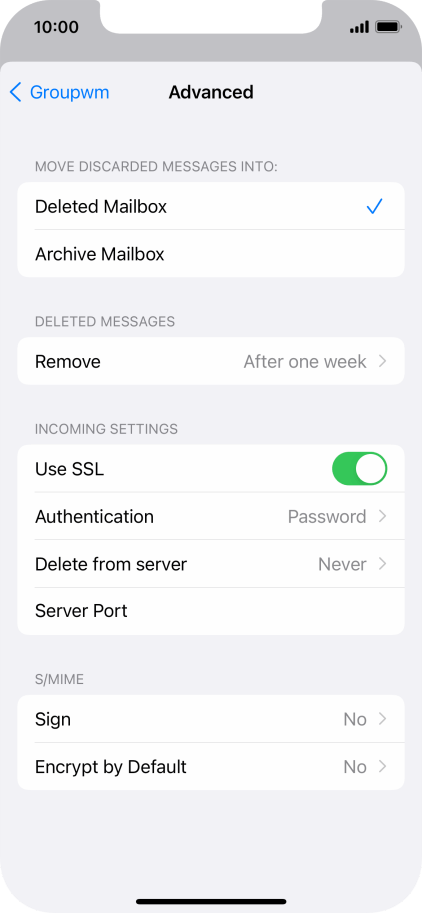Open the Encrypt by Default chevron

click(382, 767)
